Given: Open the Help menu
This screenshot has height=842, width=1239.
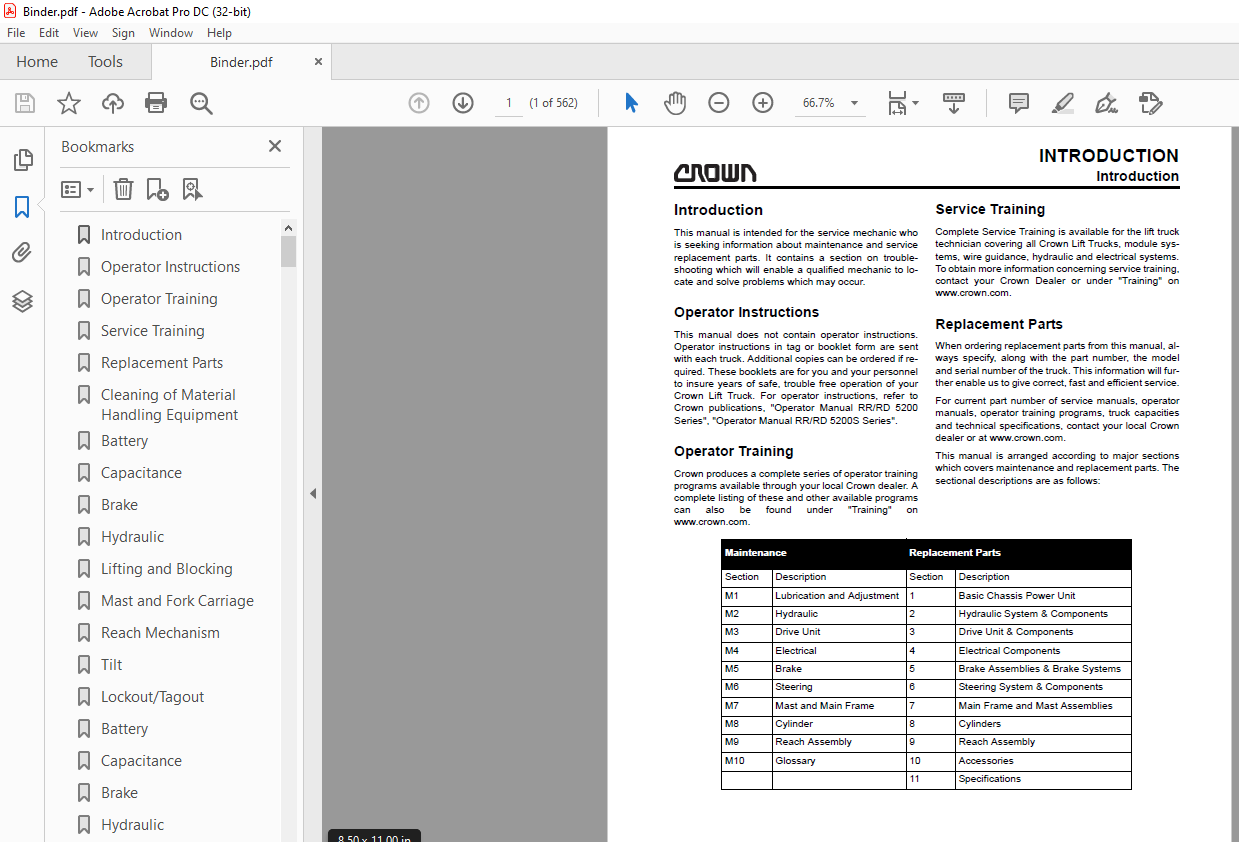Looking at the screenshot, I should tap(219, 33).
